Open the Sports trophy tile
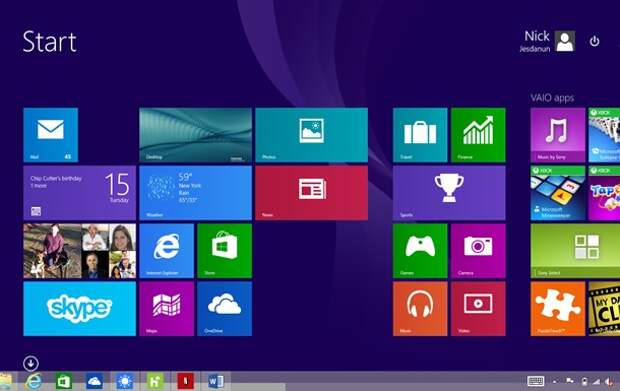The height and width of the screenshot is (391, 620). pos(449,193)
